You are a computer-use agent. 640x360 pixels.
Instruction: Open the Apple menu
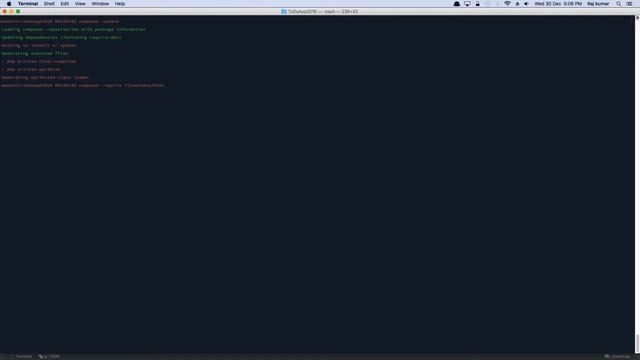point(9,4)
